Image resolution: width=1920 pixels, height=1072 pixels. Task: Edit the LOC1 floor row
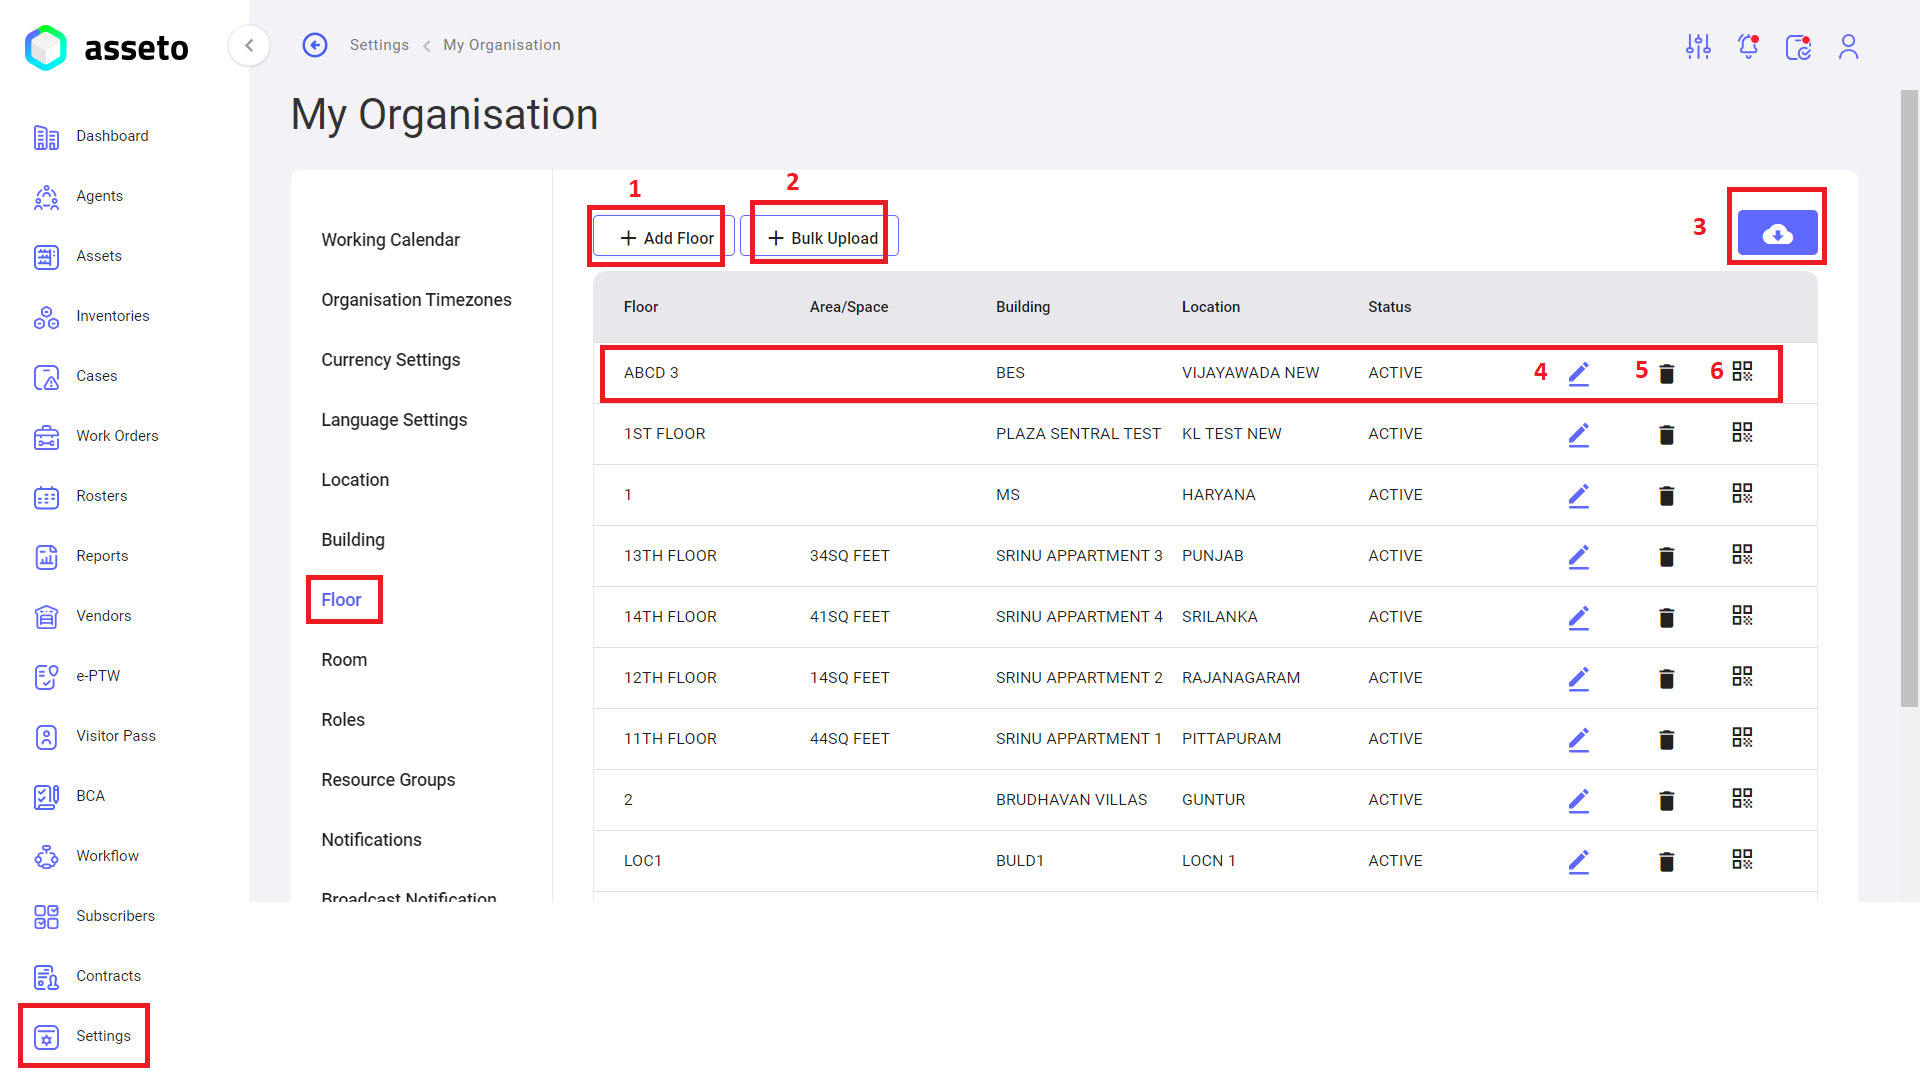click(1579, 861)
